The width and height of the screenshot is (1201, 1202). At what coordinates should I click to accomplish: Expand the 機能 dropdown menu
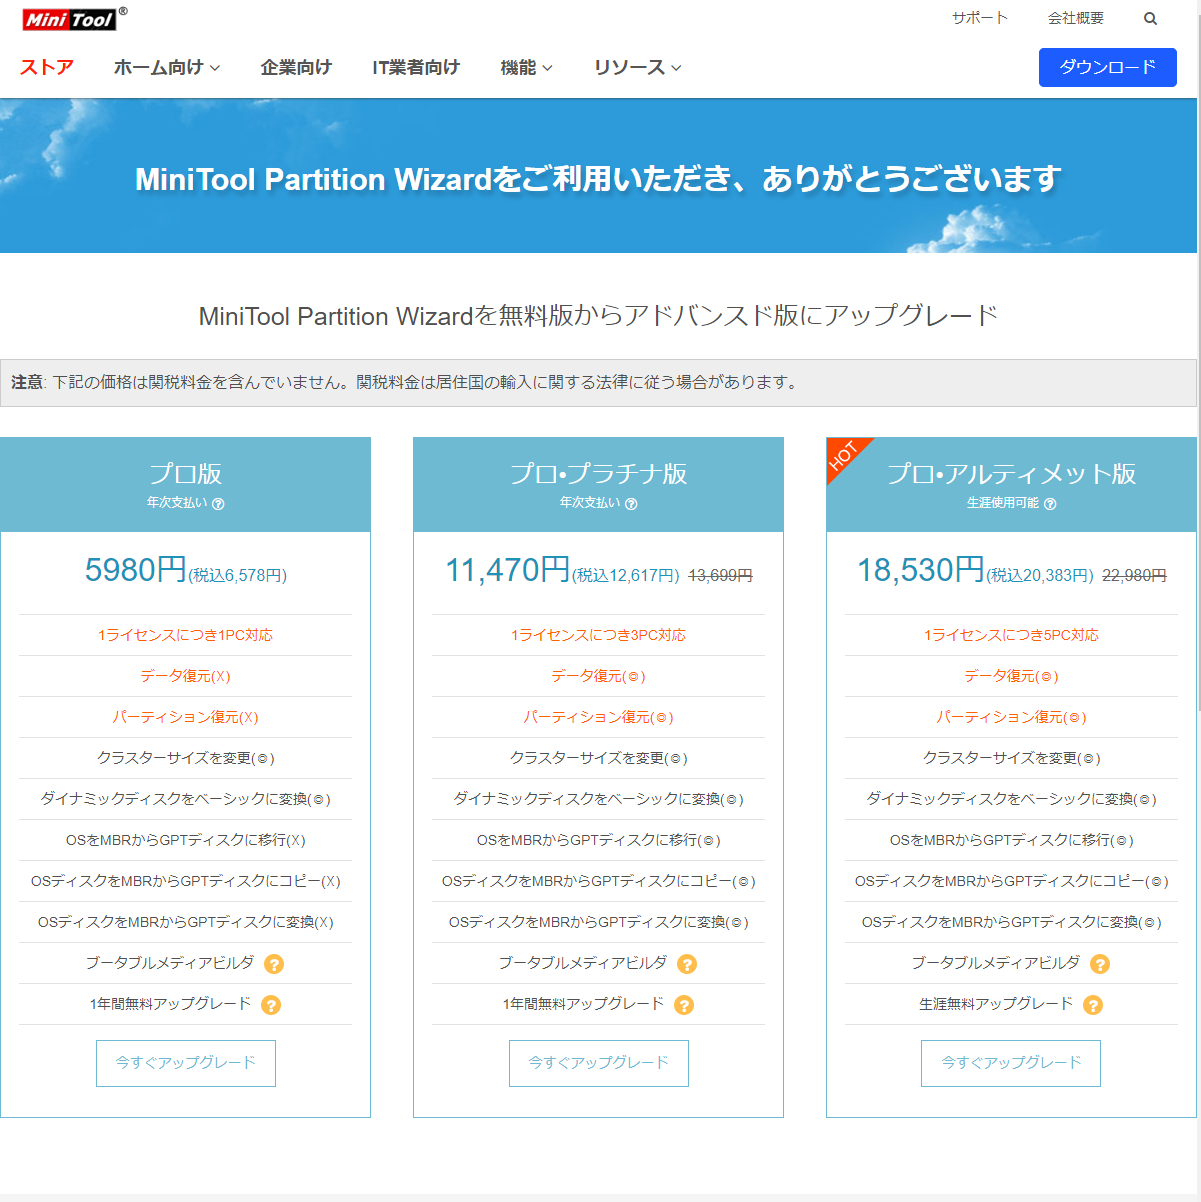pos(526,67)
